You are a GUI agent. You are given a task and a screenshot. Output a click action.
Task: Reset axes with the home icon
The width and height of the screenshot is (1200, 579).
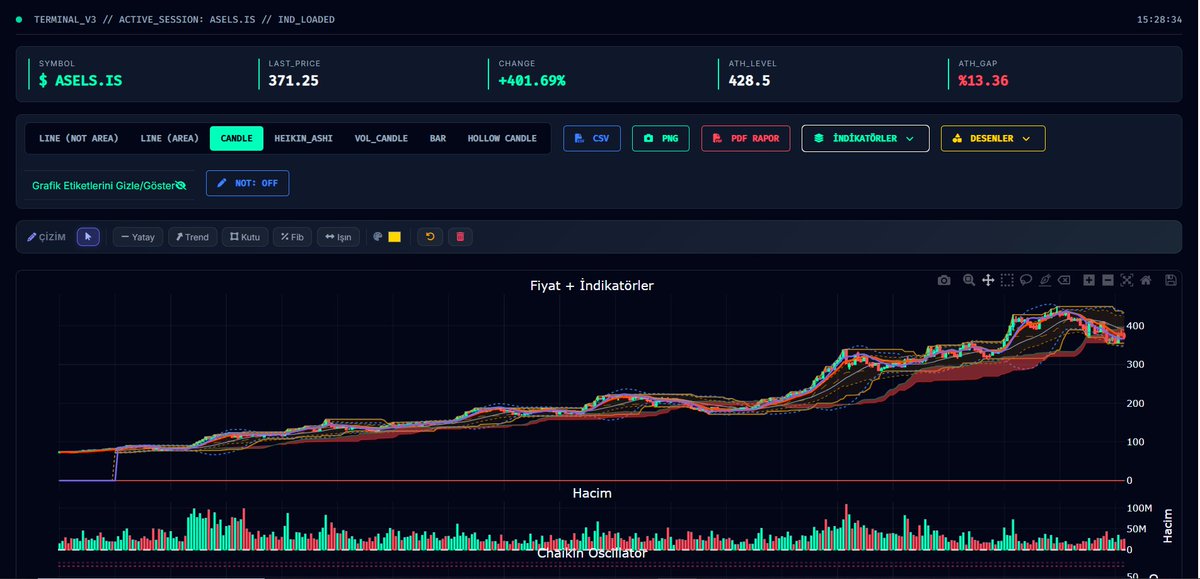pos(1146,281)
